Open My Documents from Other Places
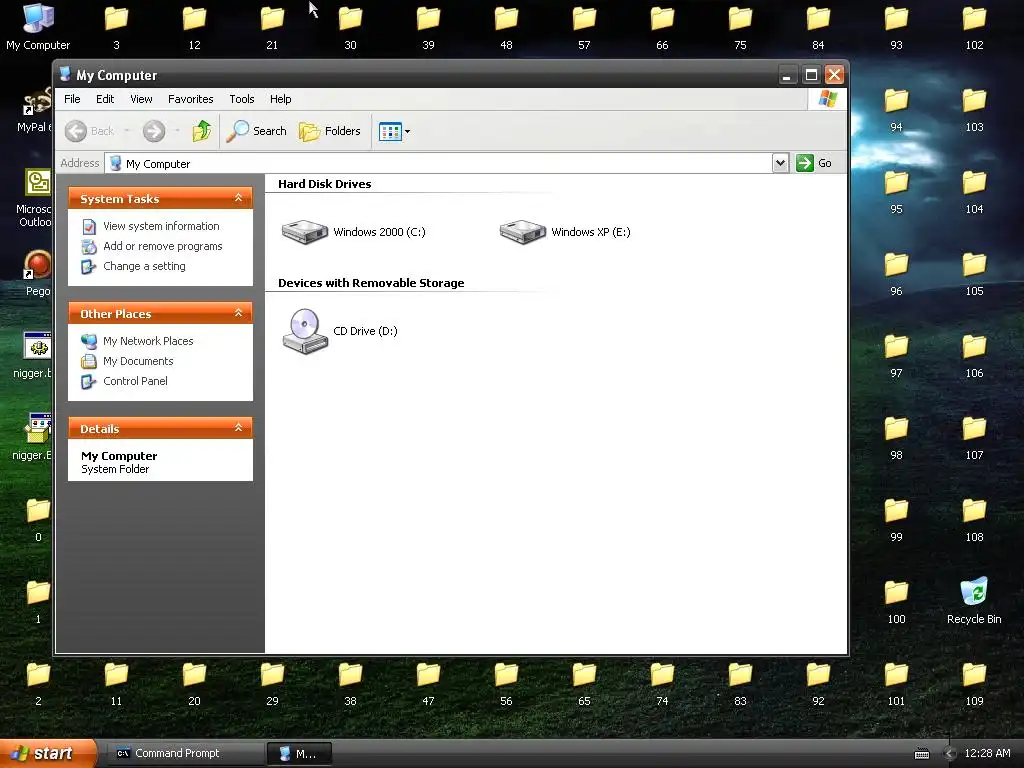This screenshot has height=768, width=1024. point(138,361)
